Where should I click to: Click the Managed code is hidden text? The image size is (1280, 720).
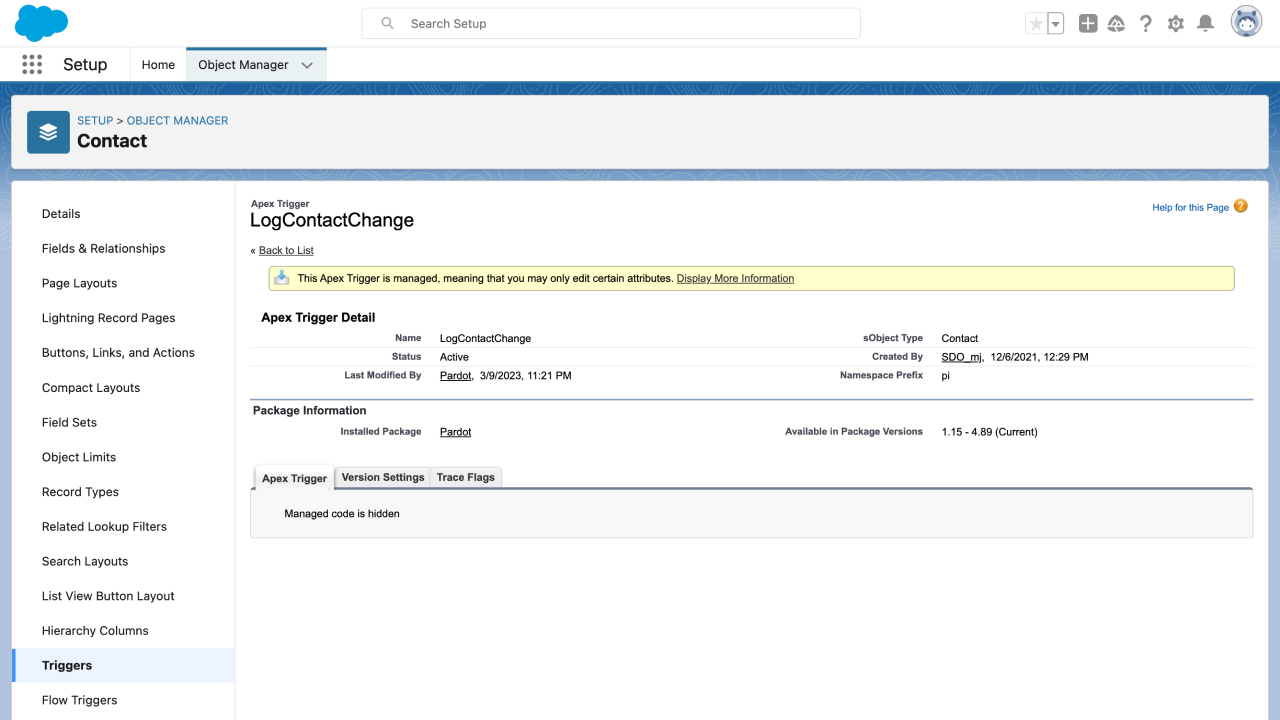coord(342,513)
